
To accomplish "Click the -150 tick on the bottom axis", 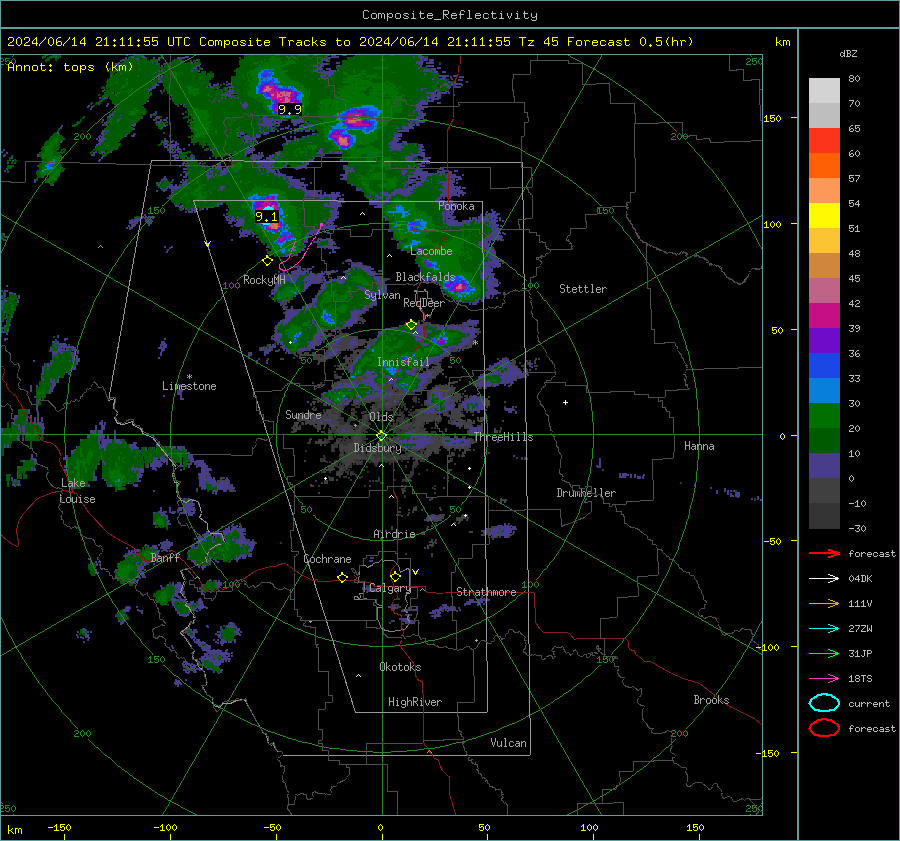I will tap(59, 827).
